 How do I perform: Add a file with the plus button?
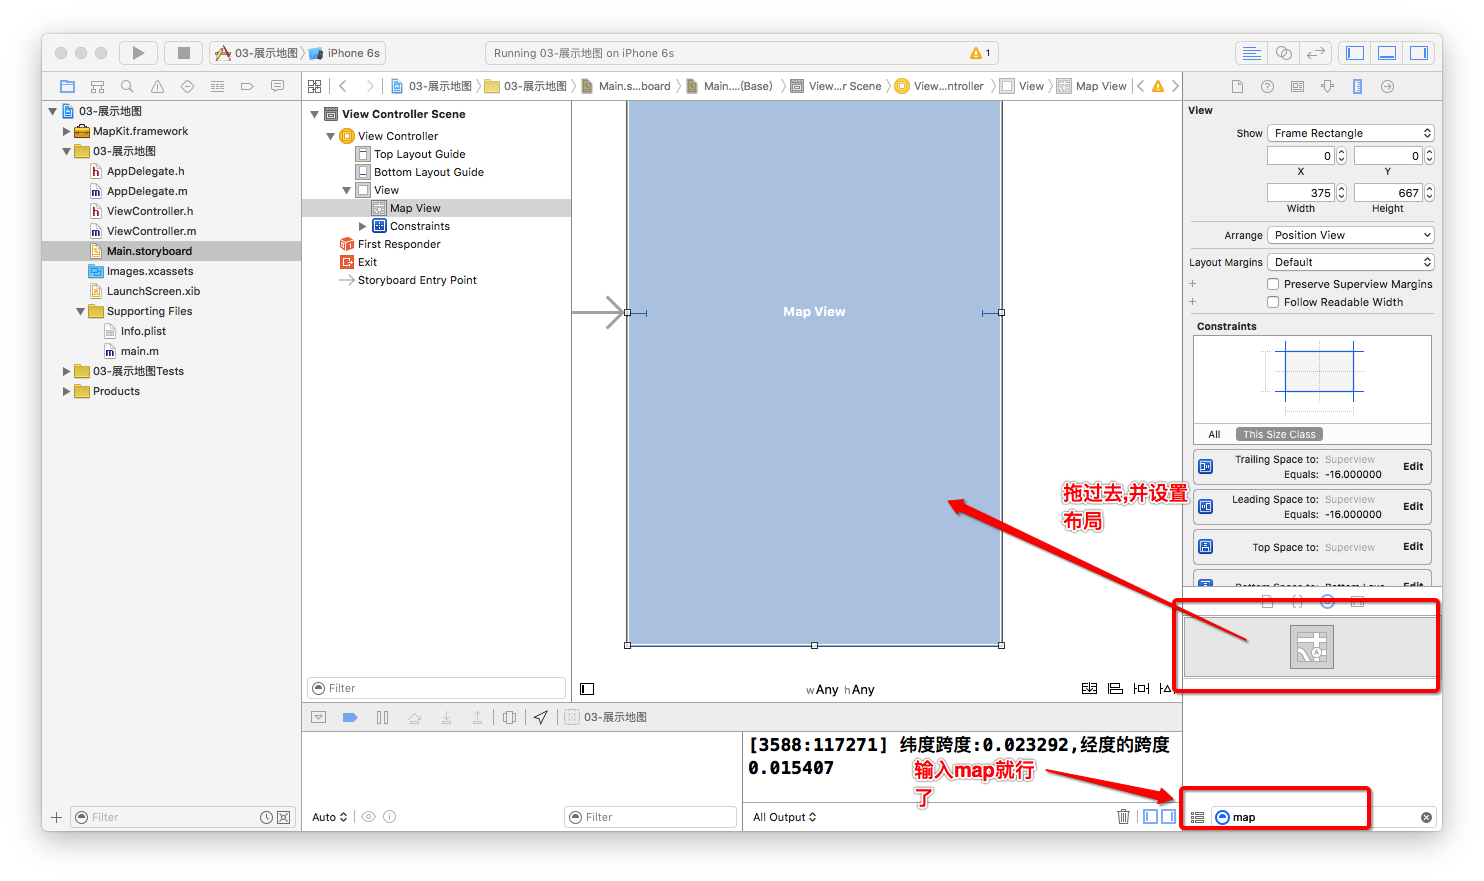click(56, 817)
